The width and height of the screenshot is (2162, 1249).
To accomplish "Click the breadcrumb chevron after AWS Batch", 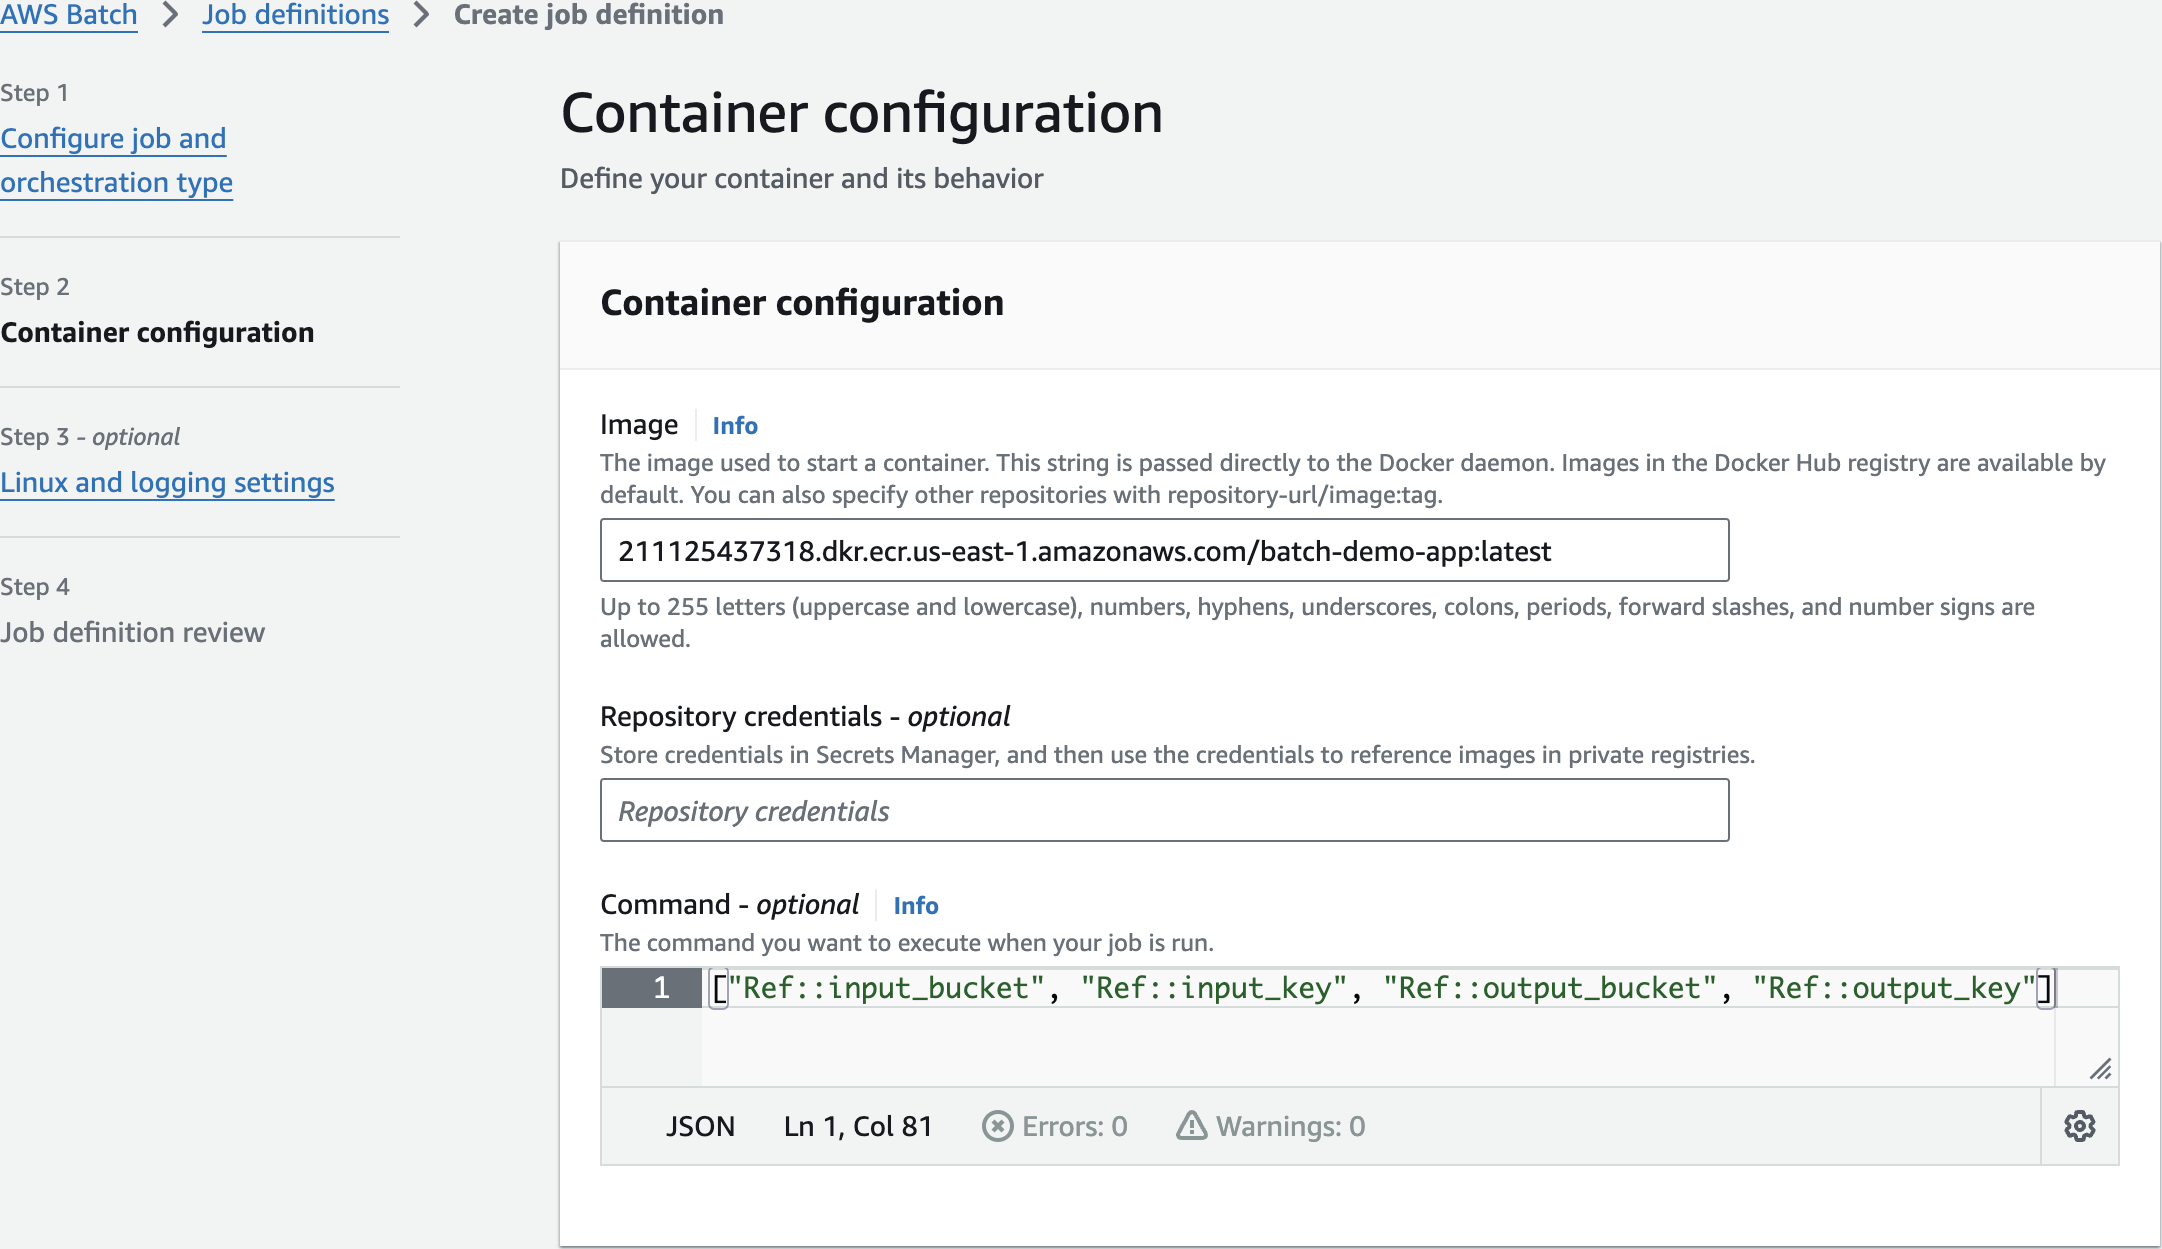I will point(170,15).
